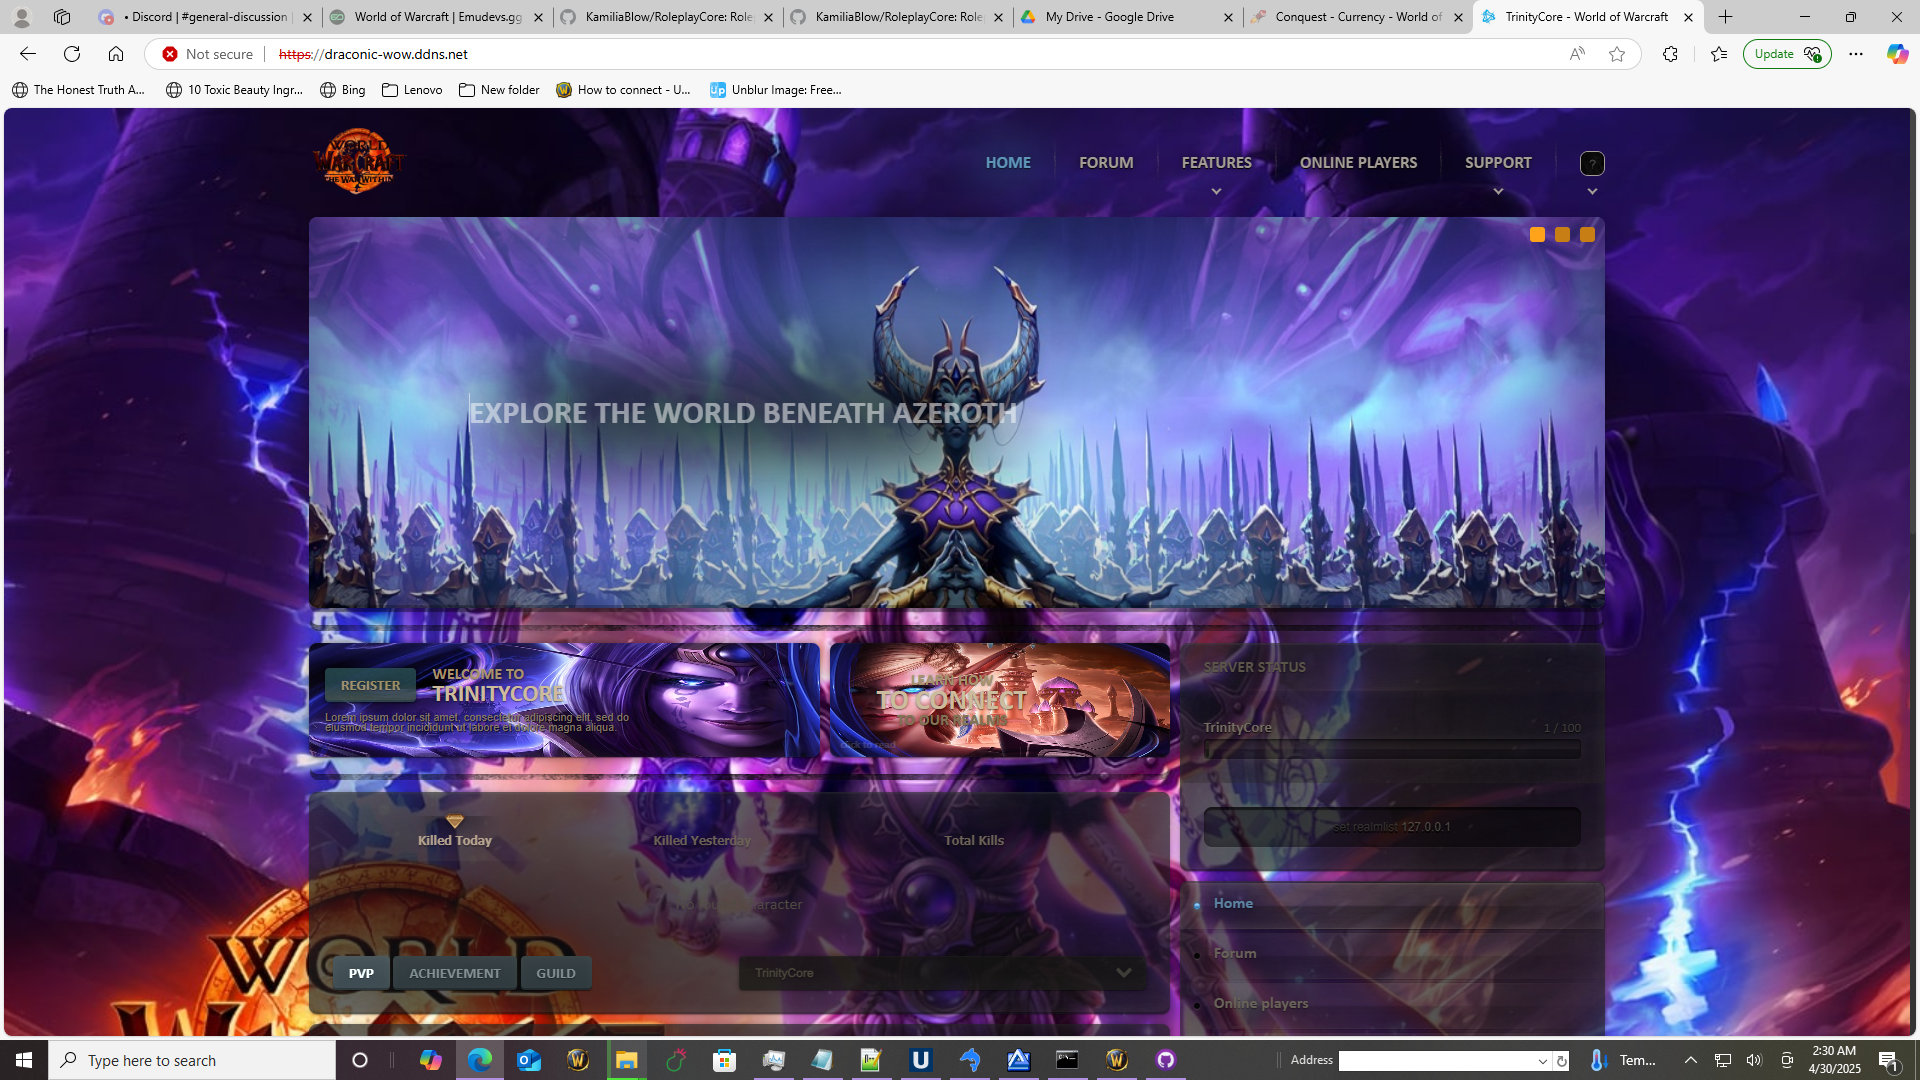Click the REGISTER button

tap(370, 685)
